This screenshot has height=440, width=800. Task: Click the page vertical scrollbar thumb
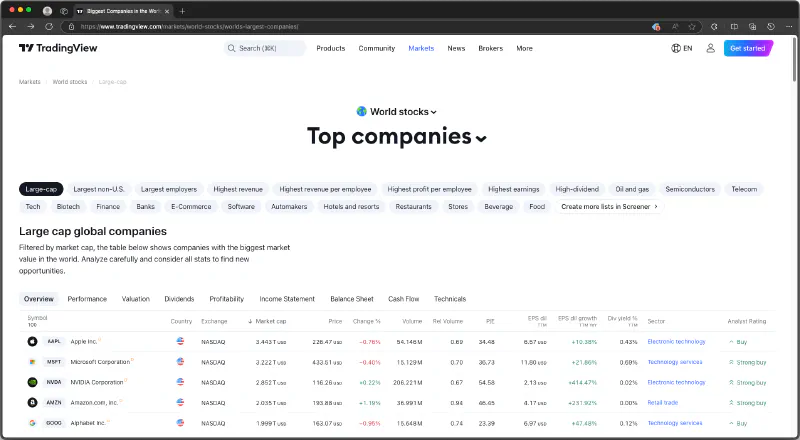tap(795, 59)
